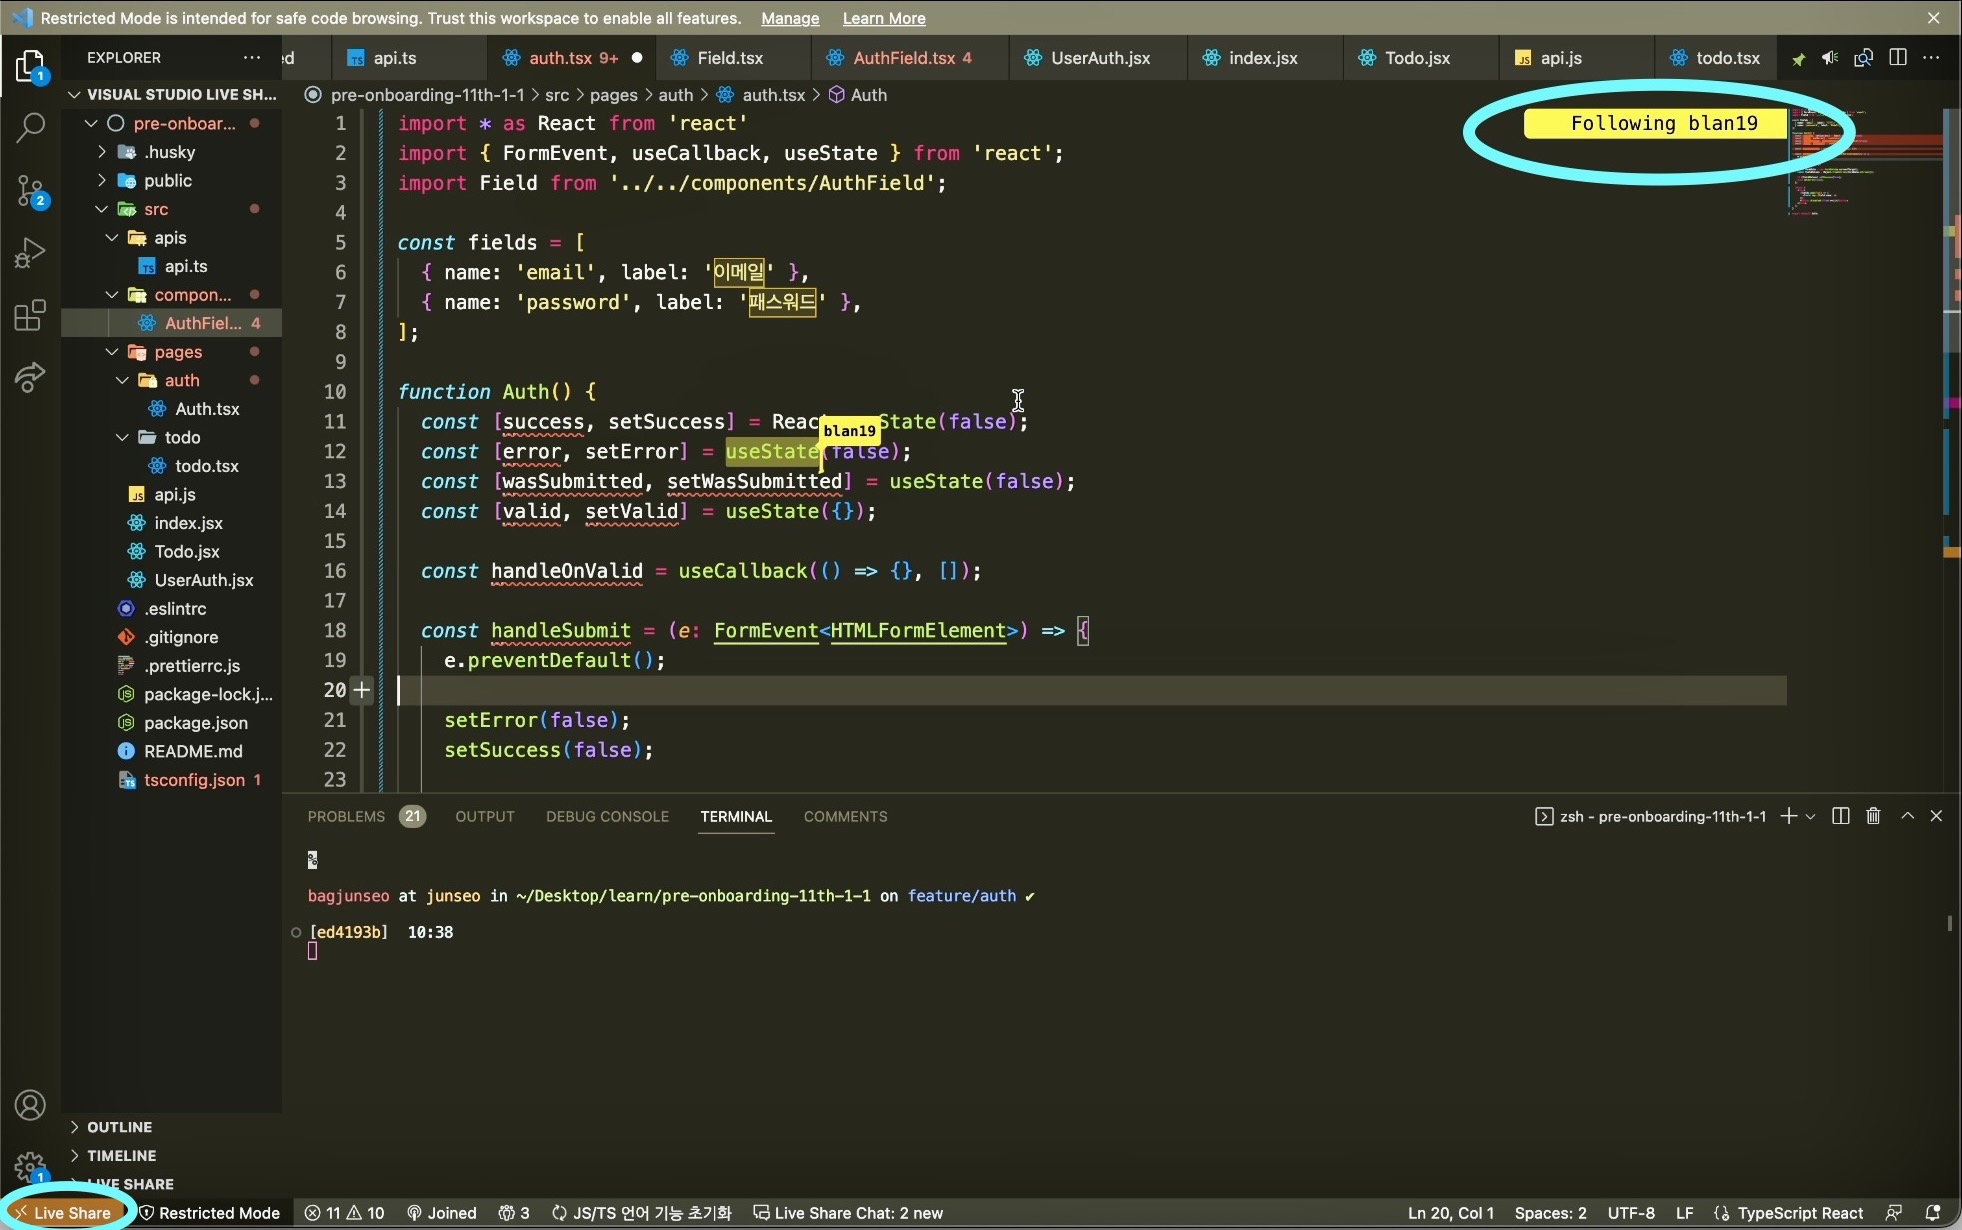This screenshot has height=1230, width=1962.
Task: Open Live Share Chat: 2 new
Action: [848, 1213]
